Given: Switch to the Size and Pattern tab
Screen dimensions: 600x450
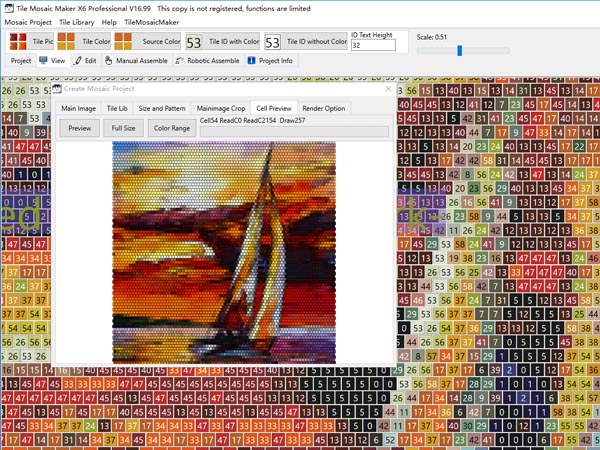Looking at the screenshot, I should (162, 108).
